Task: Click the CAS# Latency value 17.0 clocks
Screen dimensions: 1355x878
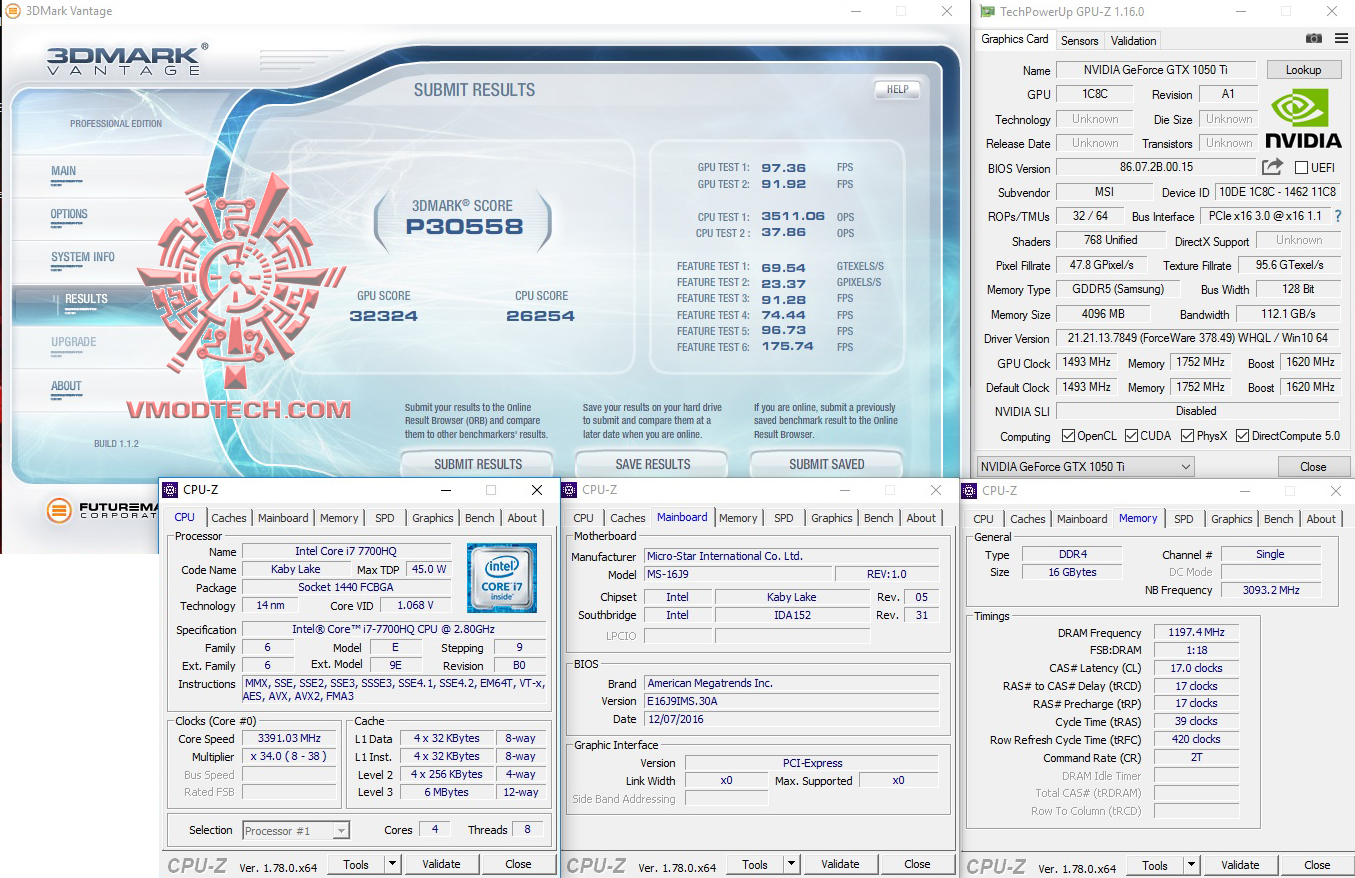Action: tap(1196, 668)
